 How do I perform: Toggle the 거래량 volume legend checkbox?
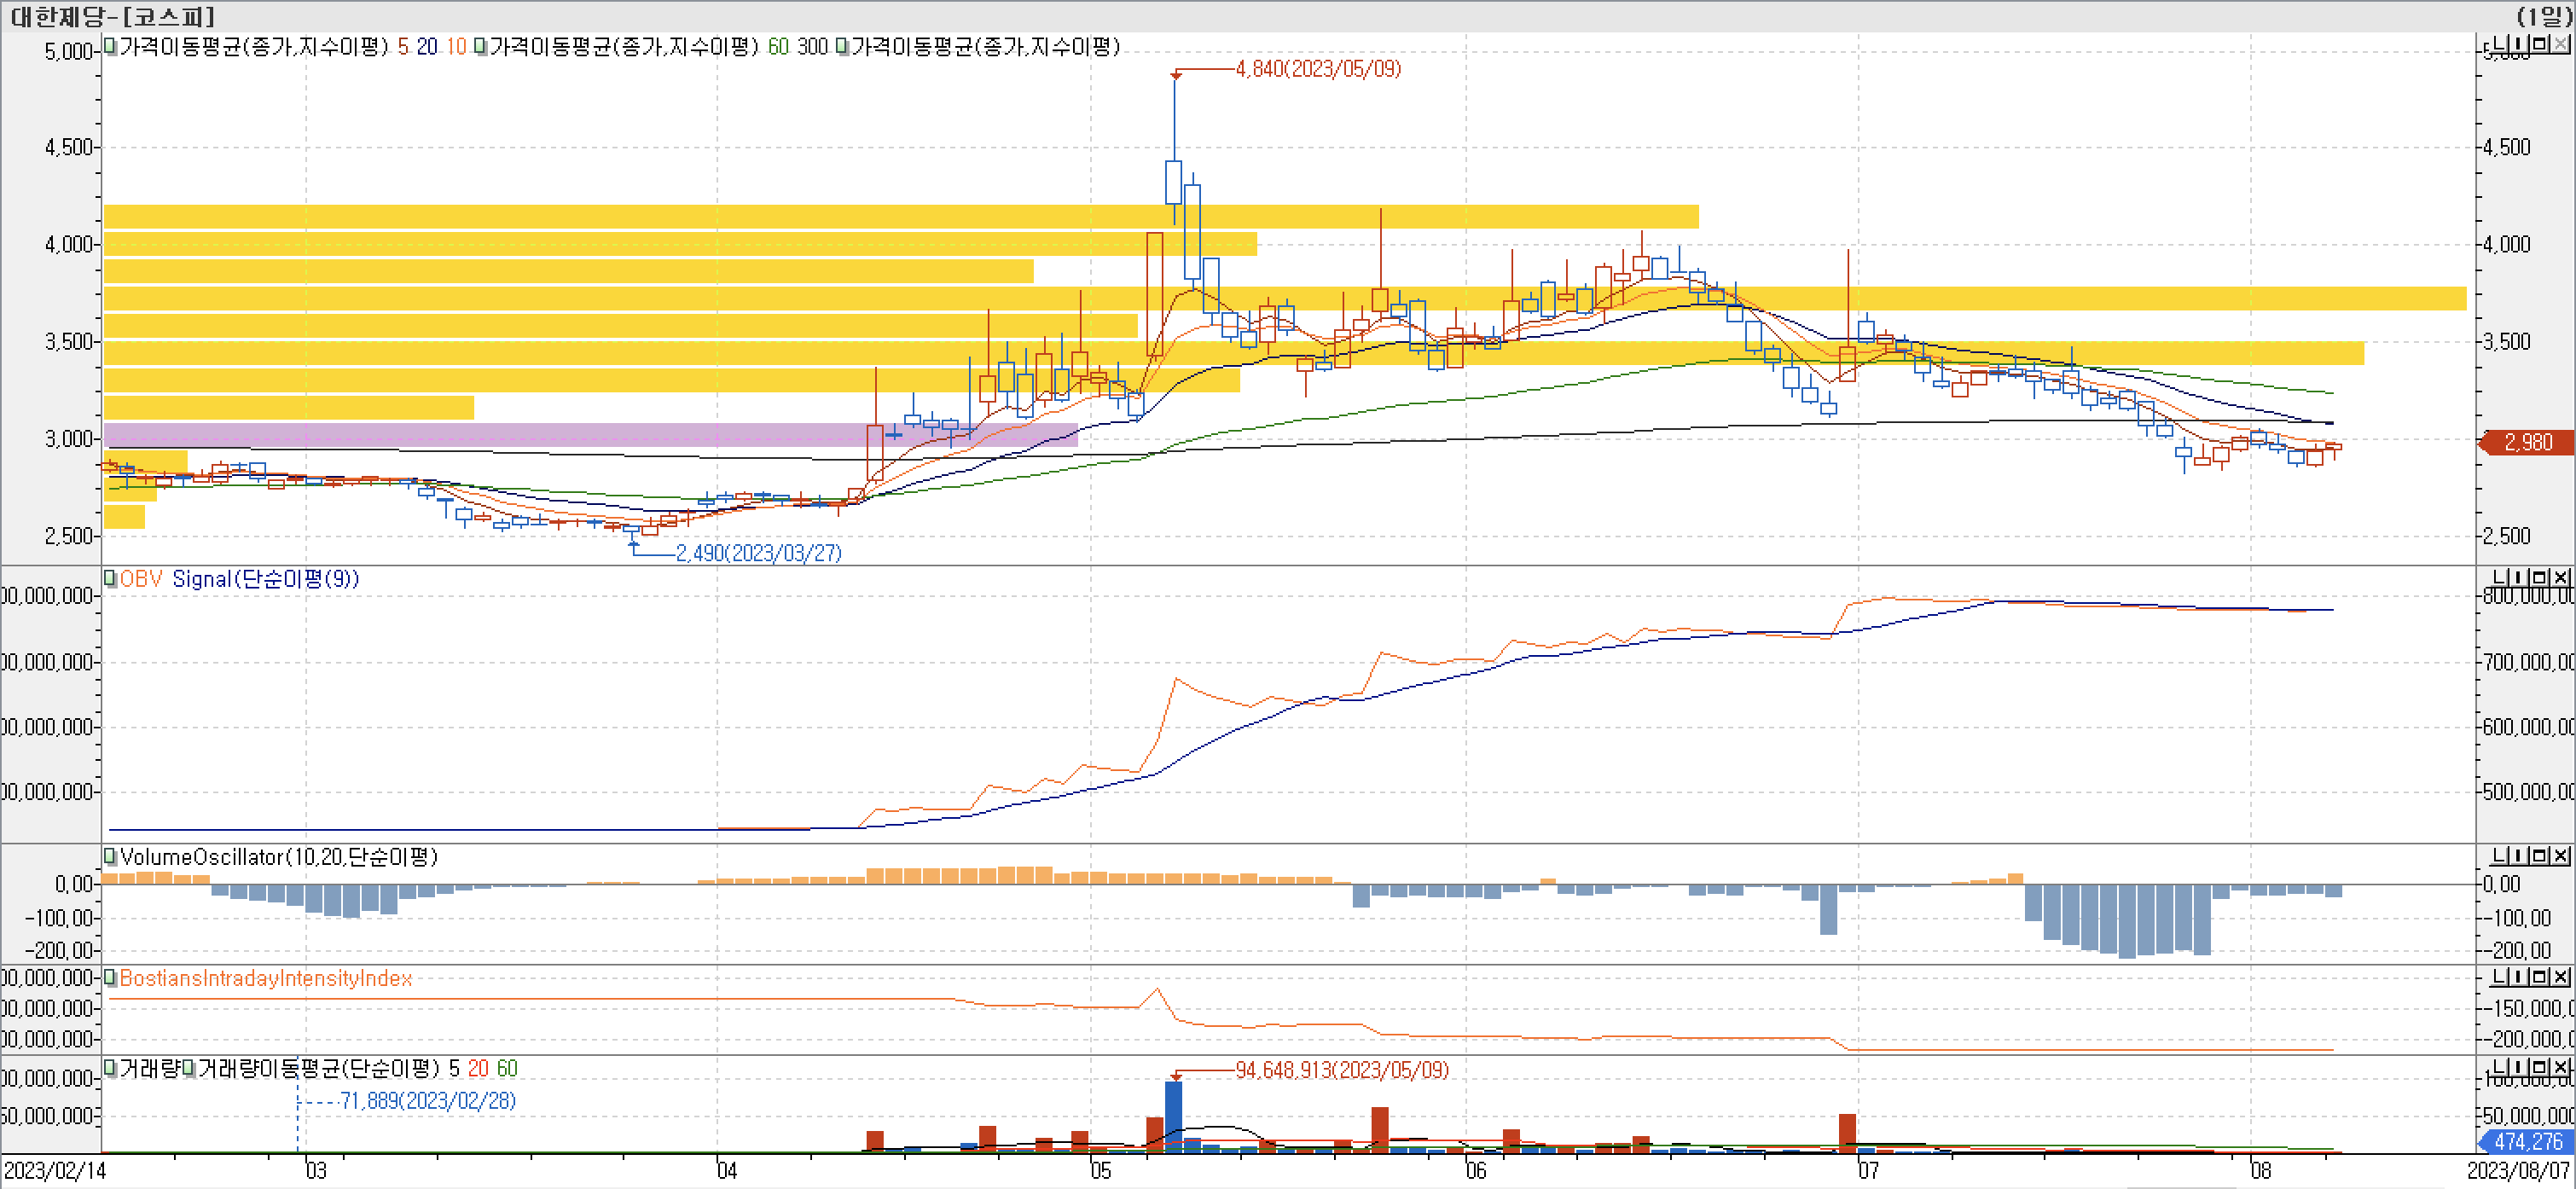pos(110,1068)
